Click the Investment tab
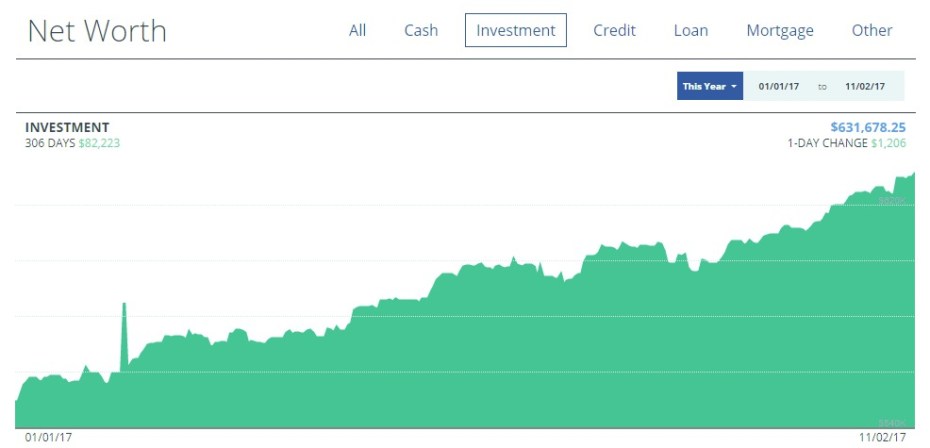 point(515,31)
